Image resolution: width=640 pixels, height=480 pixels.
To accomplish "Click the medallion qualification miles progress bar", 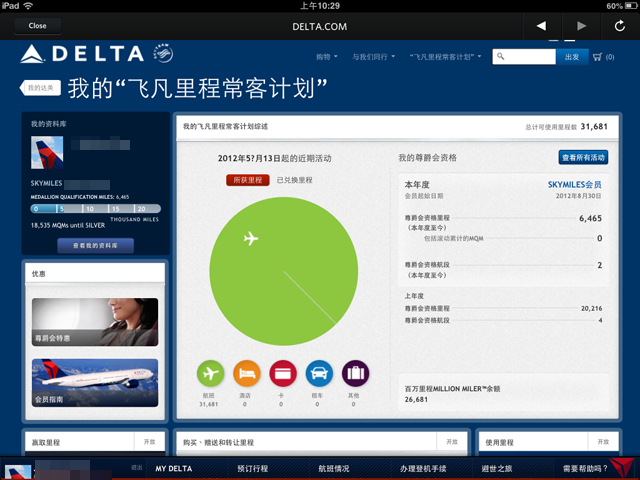I will tap(96, 209).
